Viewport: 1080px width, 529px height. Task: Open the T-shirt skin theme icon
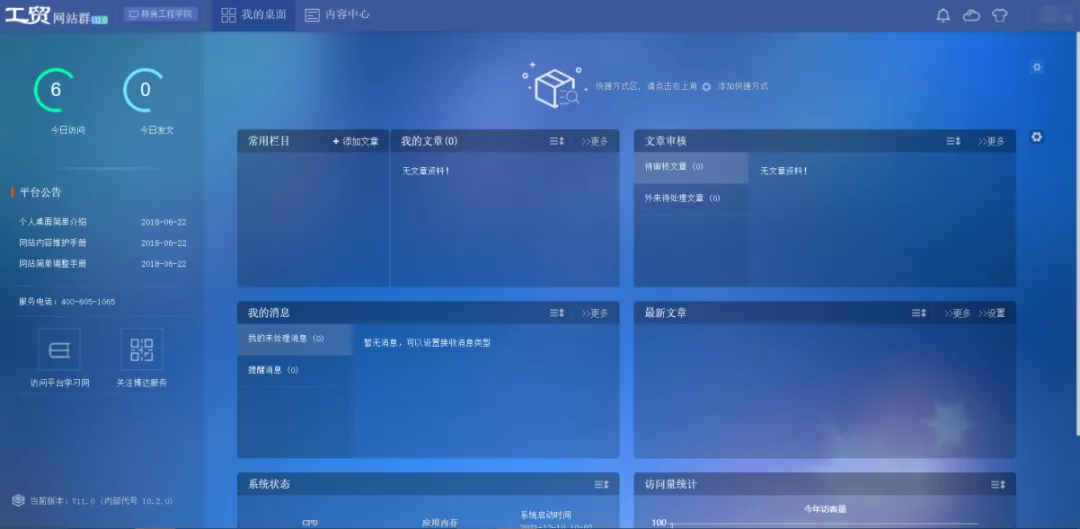(x=999, y=15)
